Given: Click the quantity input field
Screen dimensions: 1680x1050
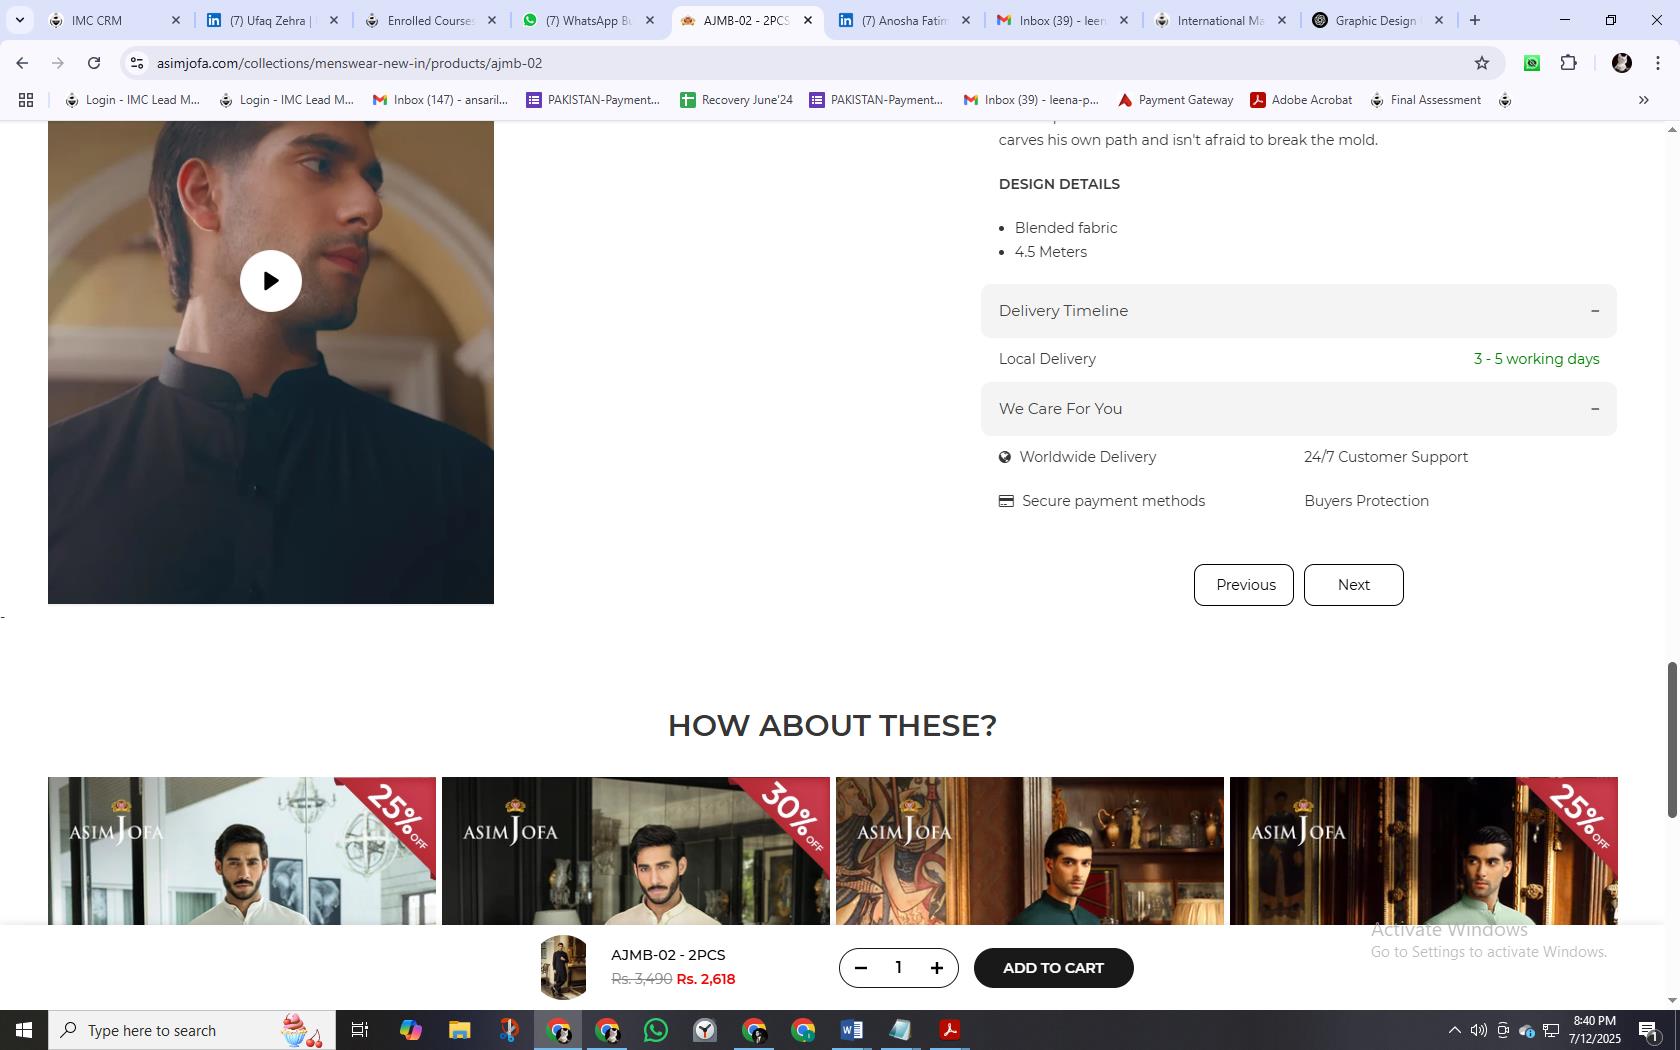Looking at the screenshot, I should [x=898, y=968].
